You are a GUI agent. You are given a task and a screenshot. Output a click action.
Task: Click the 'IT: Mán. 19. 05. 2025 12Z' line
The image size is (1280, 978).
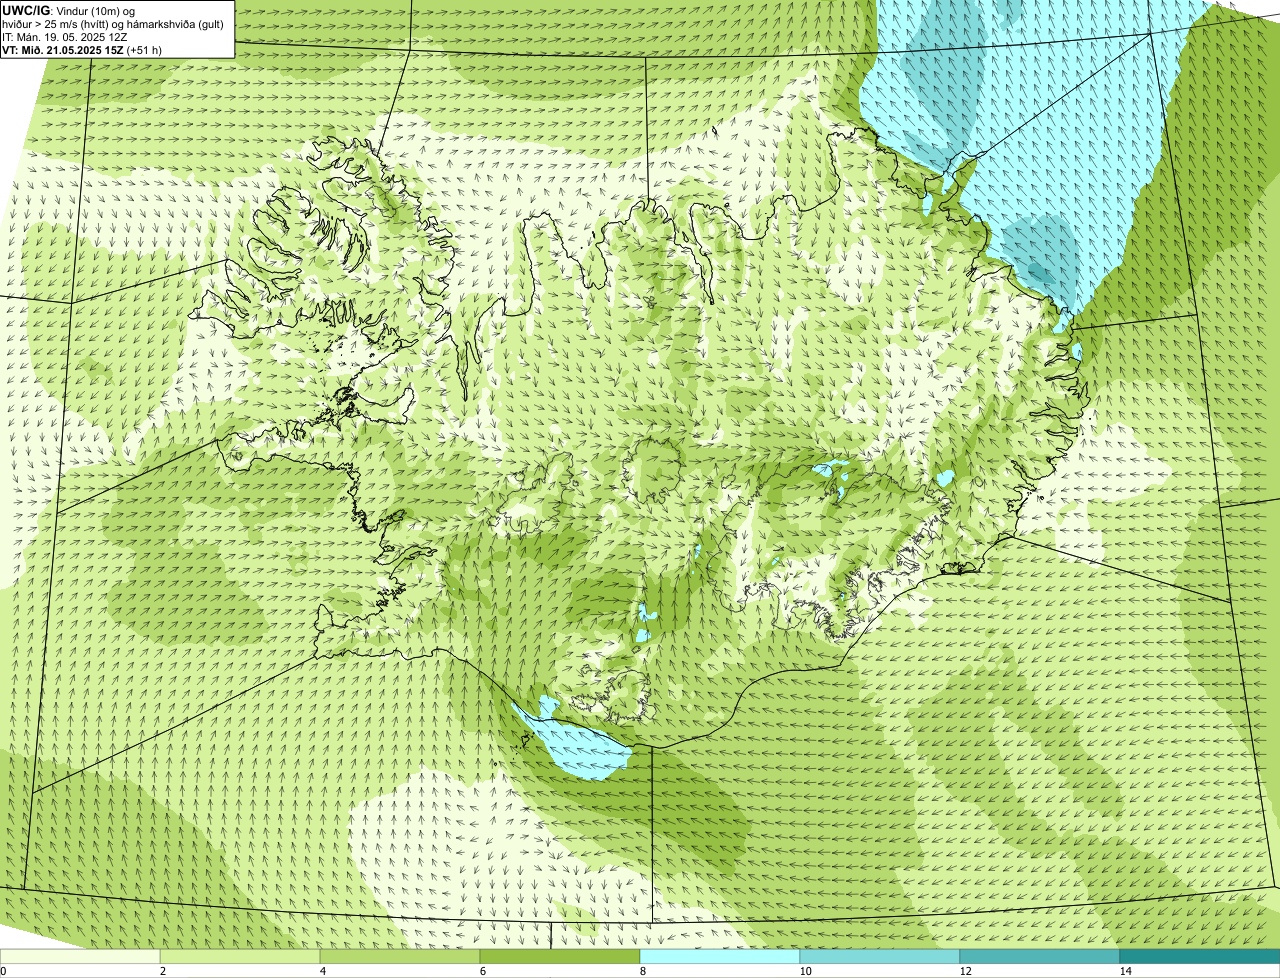tap(65, 36)
